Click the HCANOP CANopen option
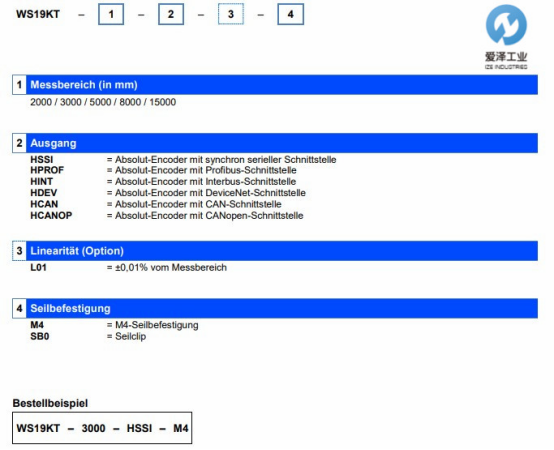Image resolution: width=554 pixels, height=450 pixels. pyautogui.click(x=51, y=215)
